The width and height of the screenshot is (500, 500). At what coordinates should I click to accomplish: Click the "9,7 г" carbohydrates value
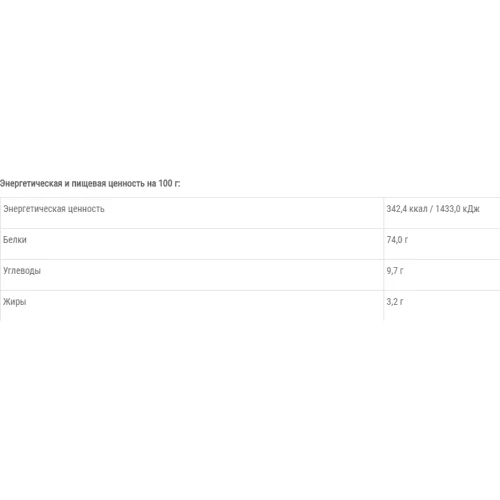coord(395,271)
